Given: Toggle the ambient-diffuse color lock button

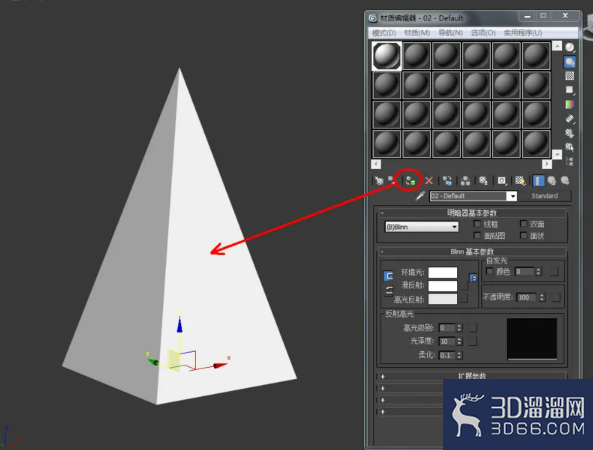Looking at the screenshot, I should (388, 276).
